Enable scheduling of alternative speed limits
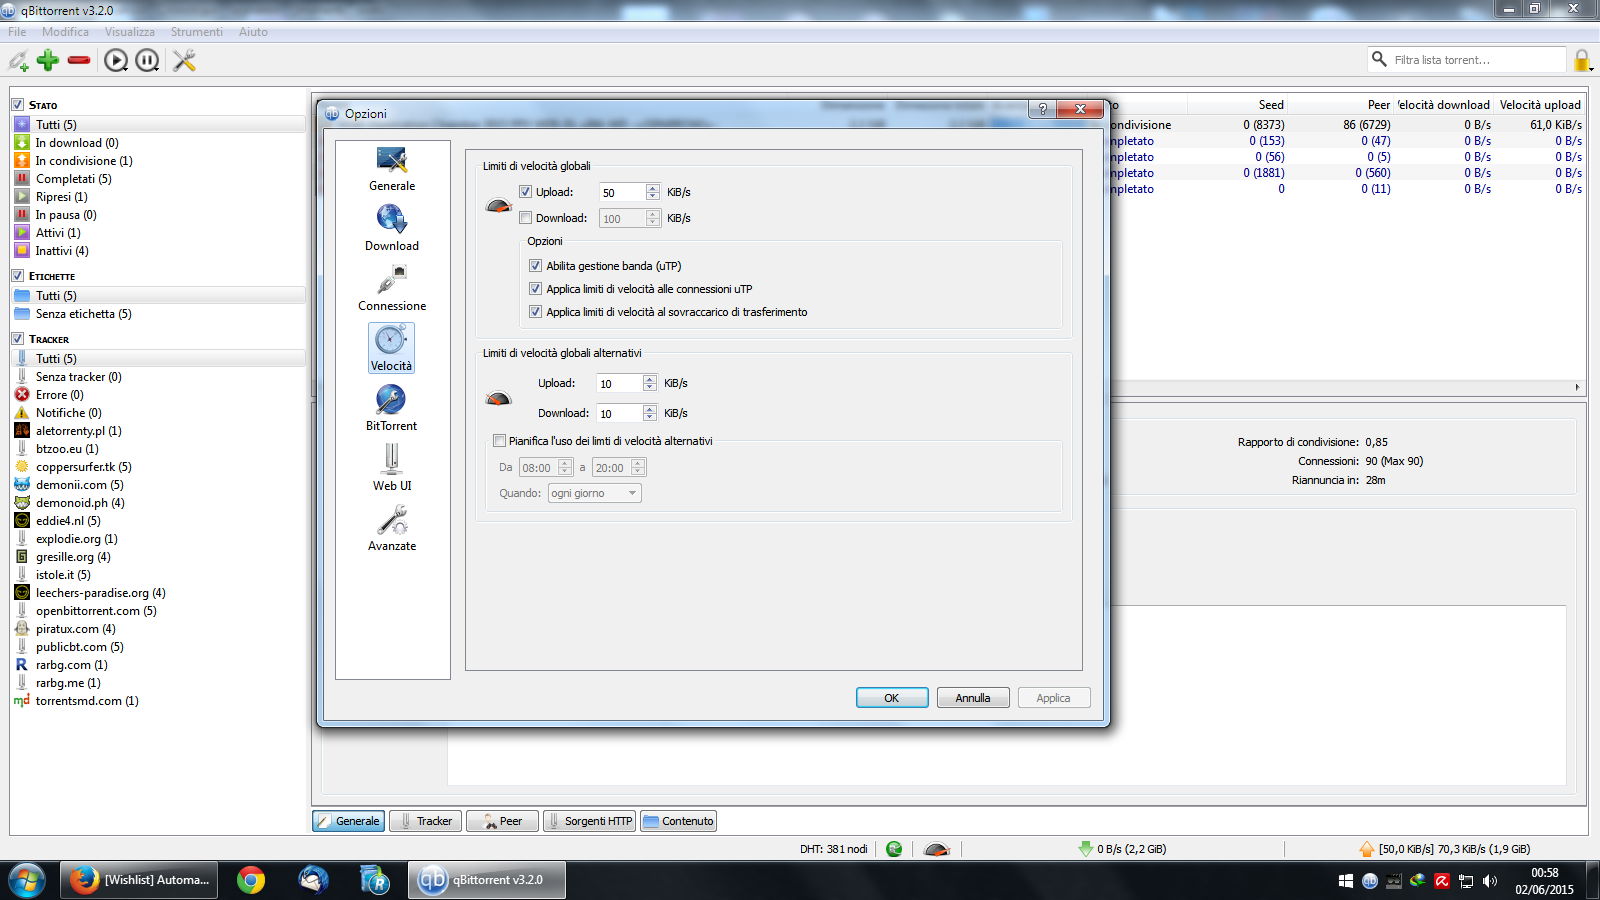Screen dimensions: 1600x900 [499, 441]
